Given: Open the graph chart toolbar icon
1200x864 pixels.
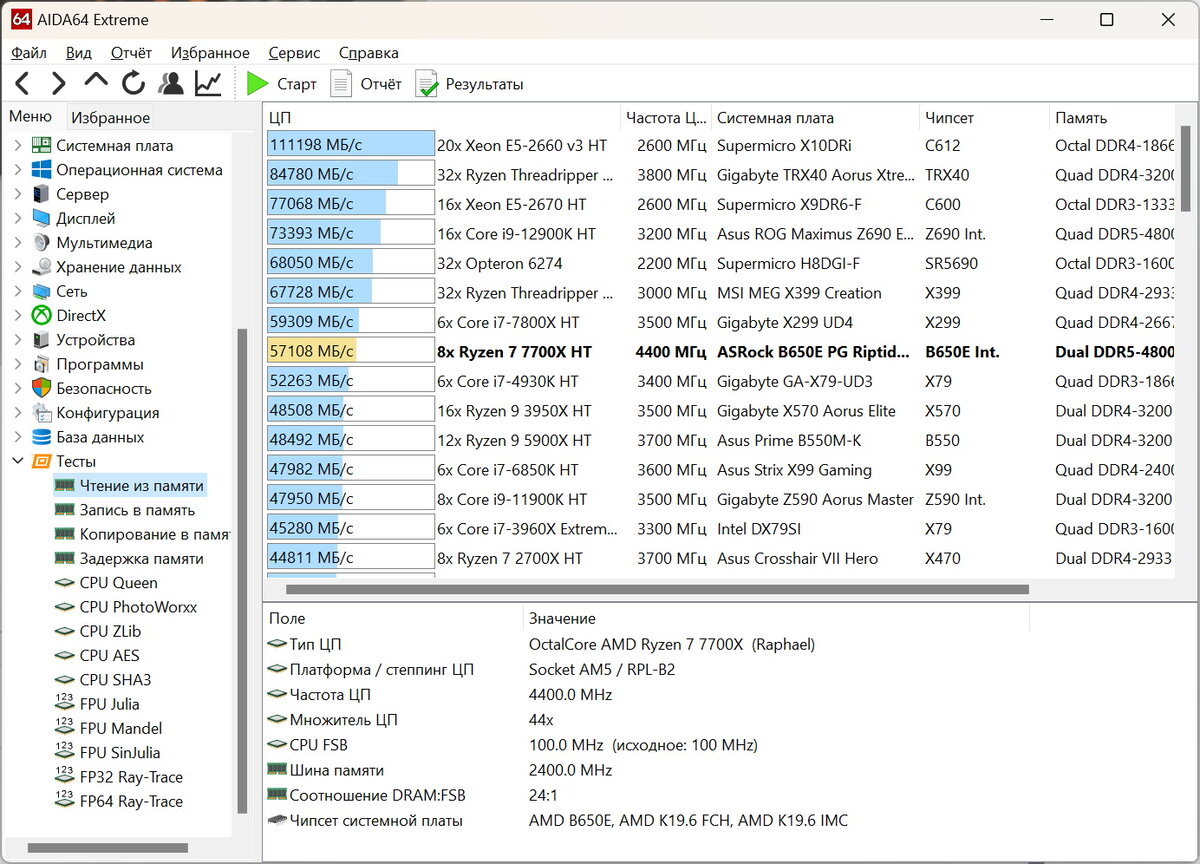Looking at the screenshot, I should point(208,84).
